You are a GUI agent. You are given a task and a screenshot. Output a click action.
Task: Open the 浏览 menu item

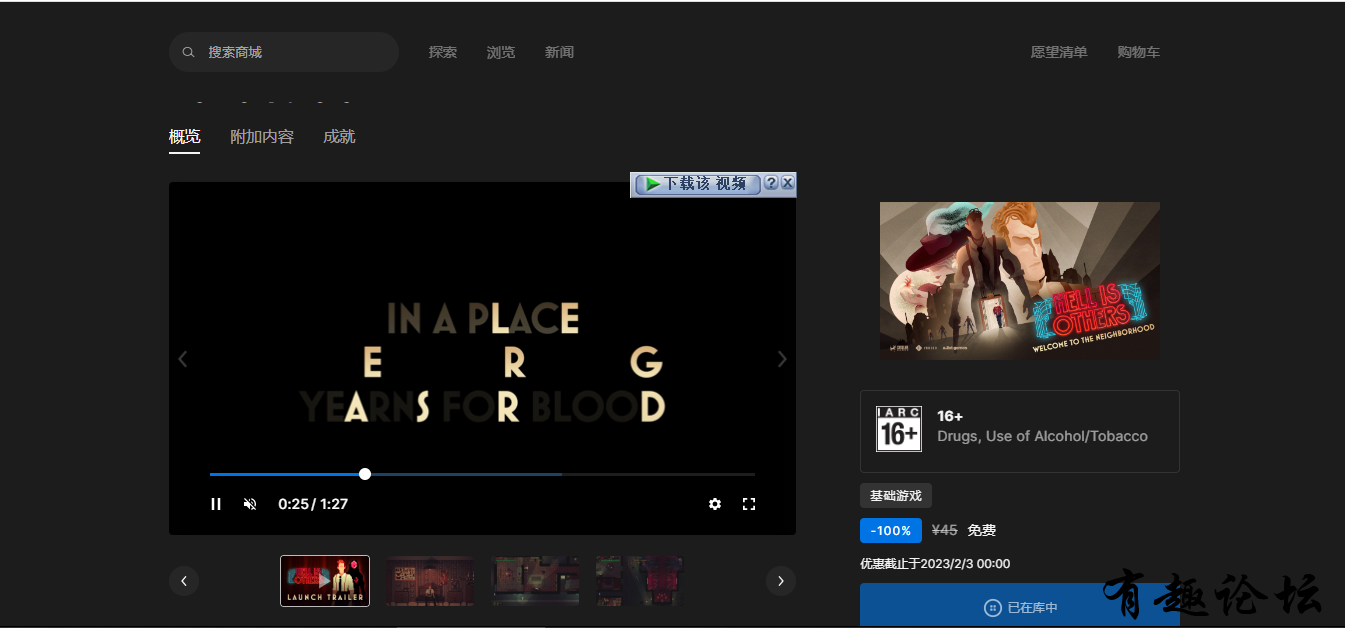[x=501, y=52]
